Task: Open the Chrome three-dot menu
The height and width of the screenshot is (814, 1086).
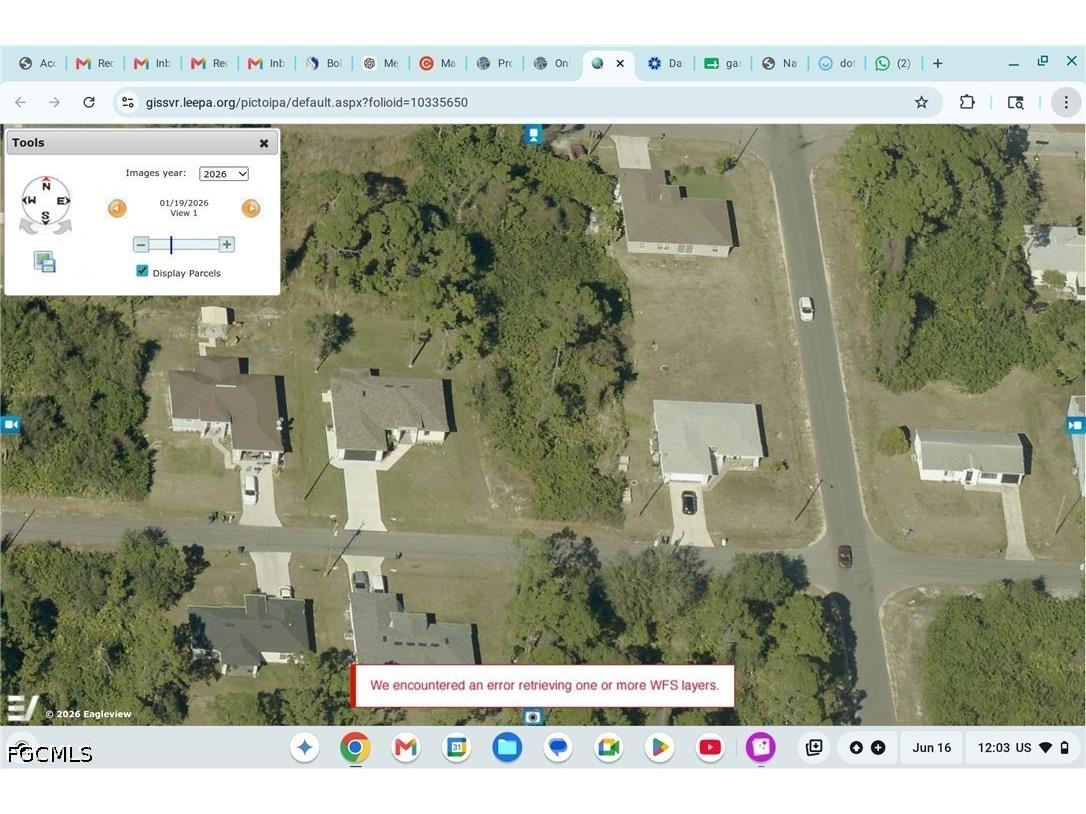Action: pyautogui.click(x=1066, y=103)
